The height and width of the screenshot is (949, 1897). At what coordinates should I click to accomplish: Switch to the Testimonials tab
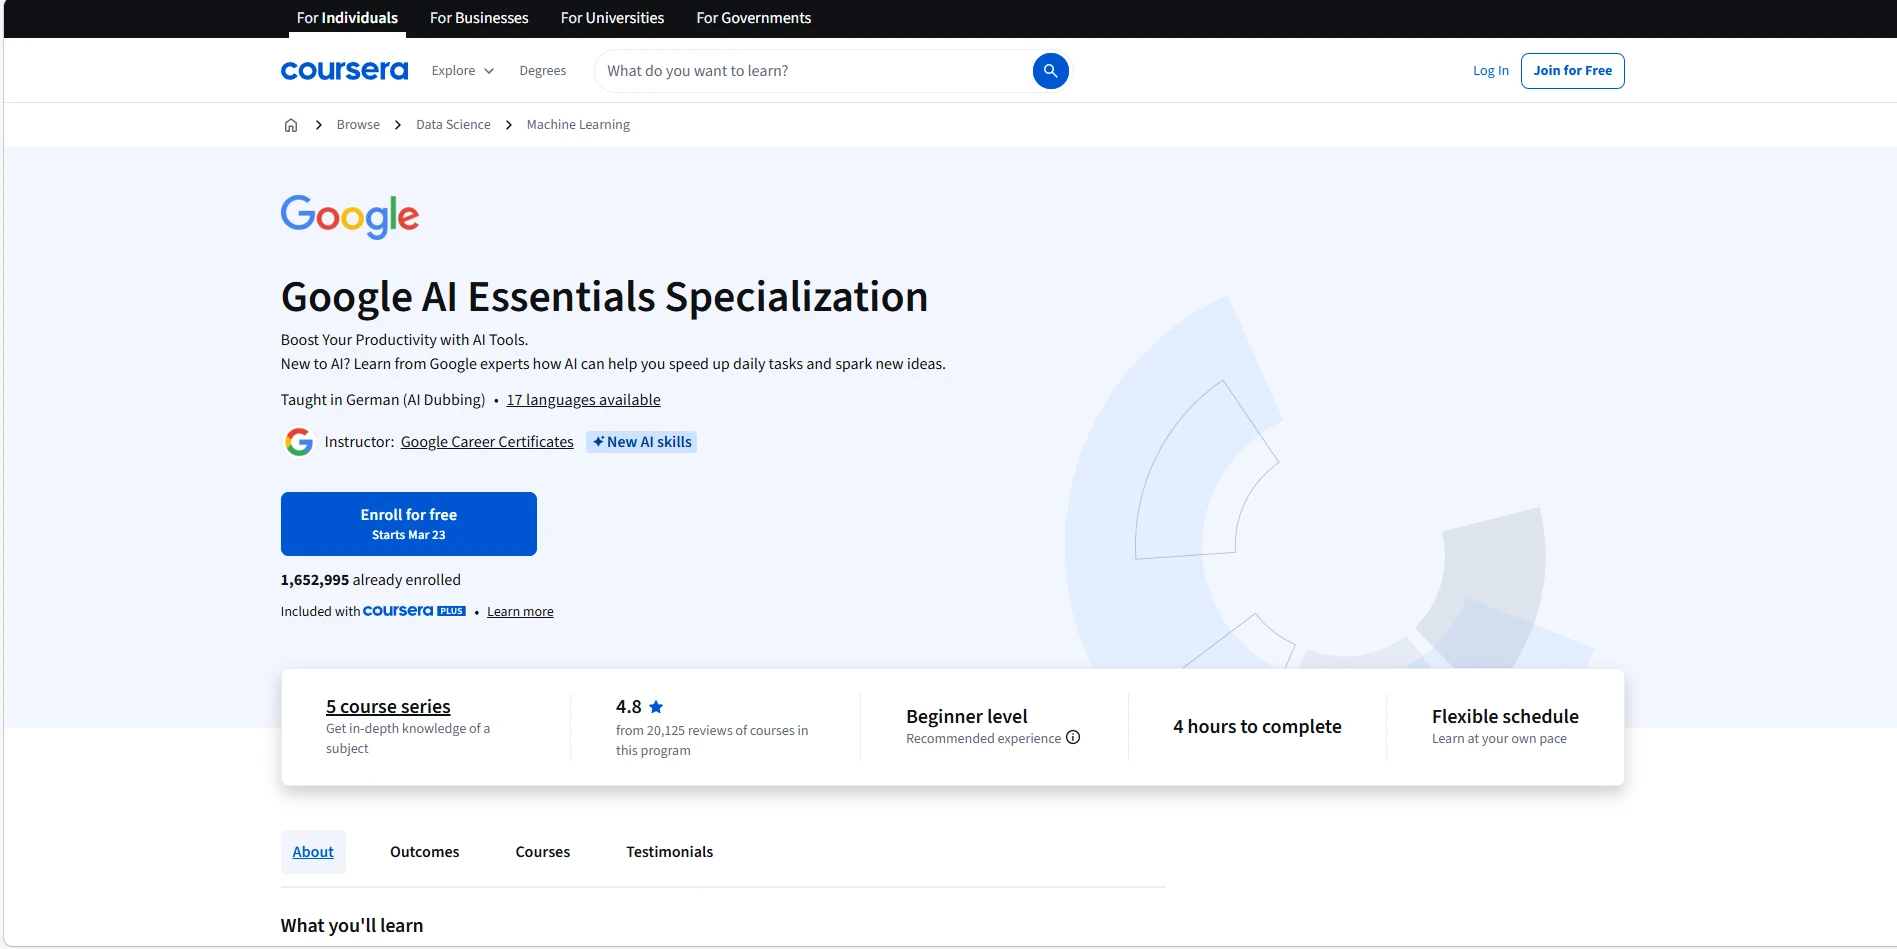(x=669, y=851)
